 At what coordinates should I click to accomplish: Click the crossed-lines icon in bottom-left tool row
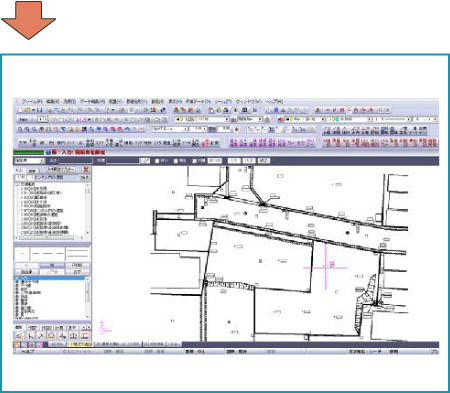pos(41,336)
